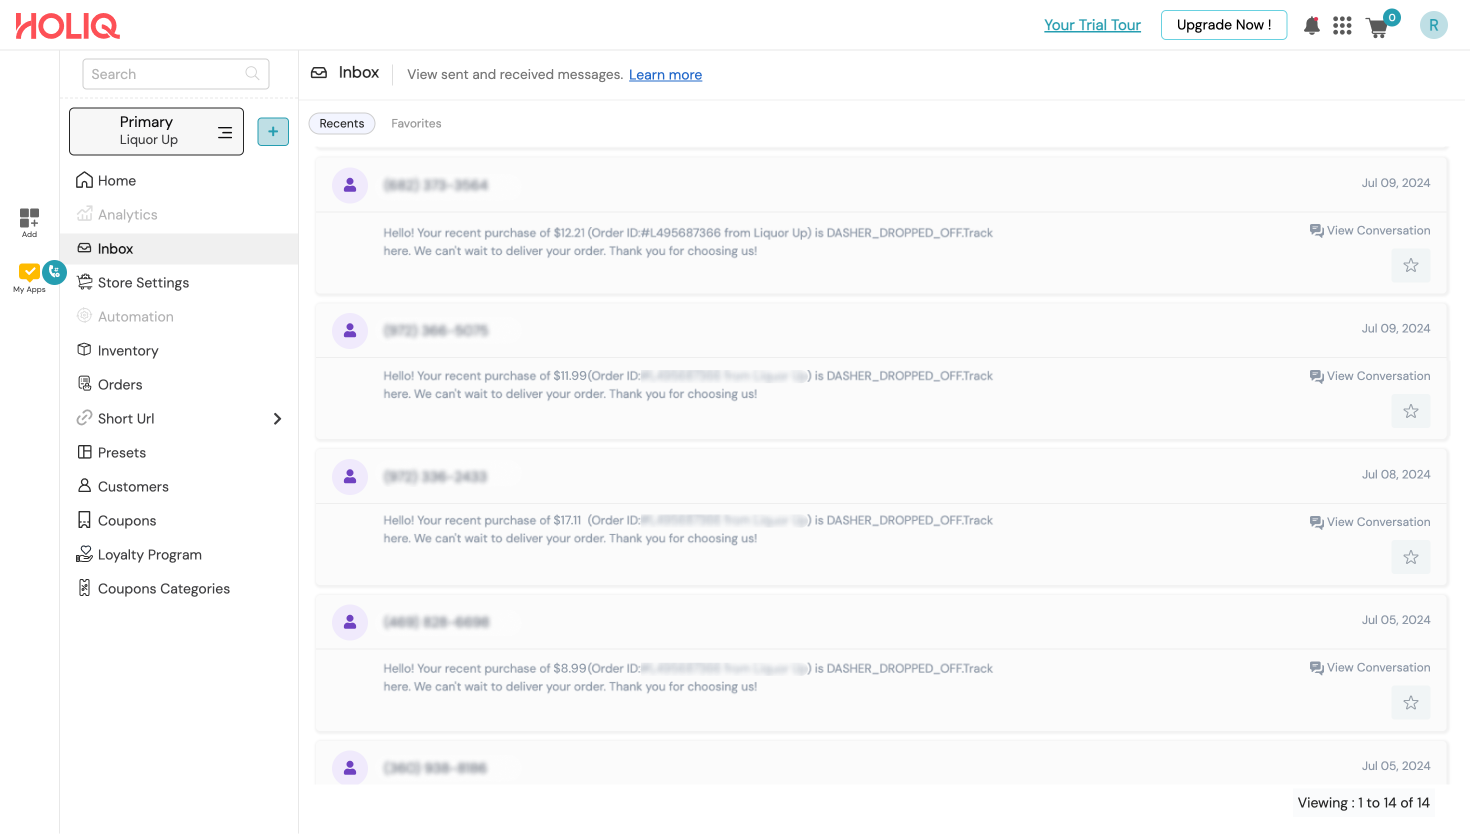Click the search magnifier icon
This screenshot has height=834, width=1470.
pos(252,74)
